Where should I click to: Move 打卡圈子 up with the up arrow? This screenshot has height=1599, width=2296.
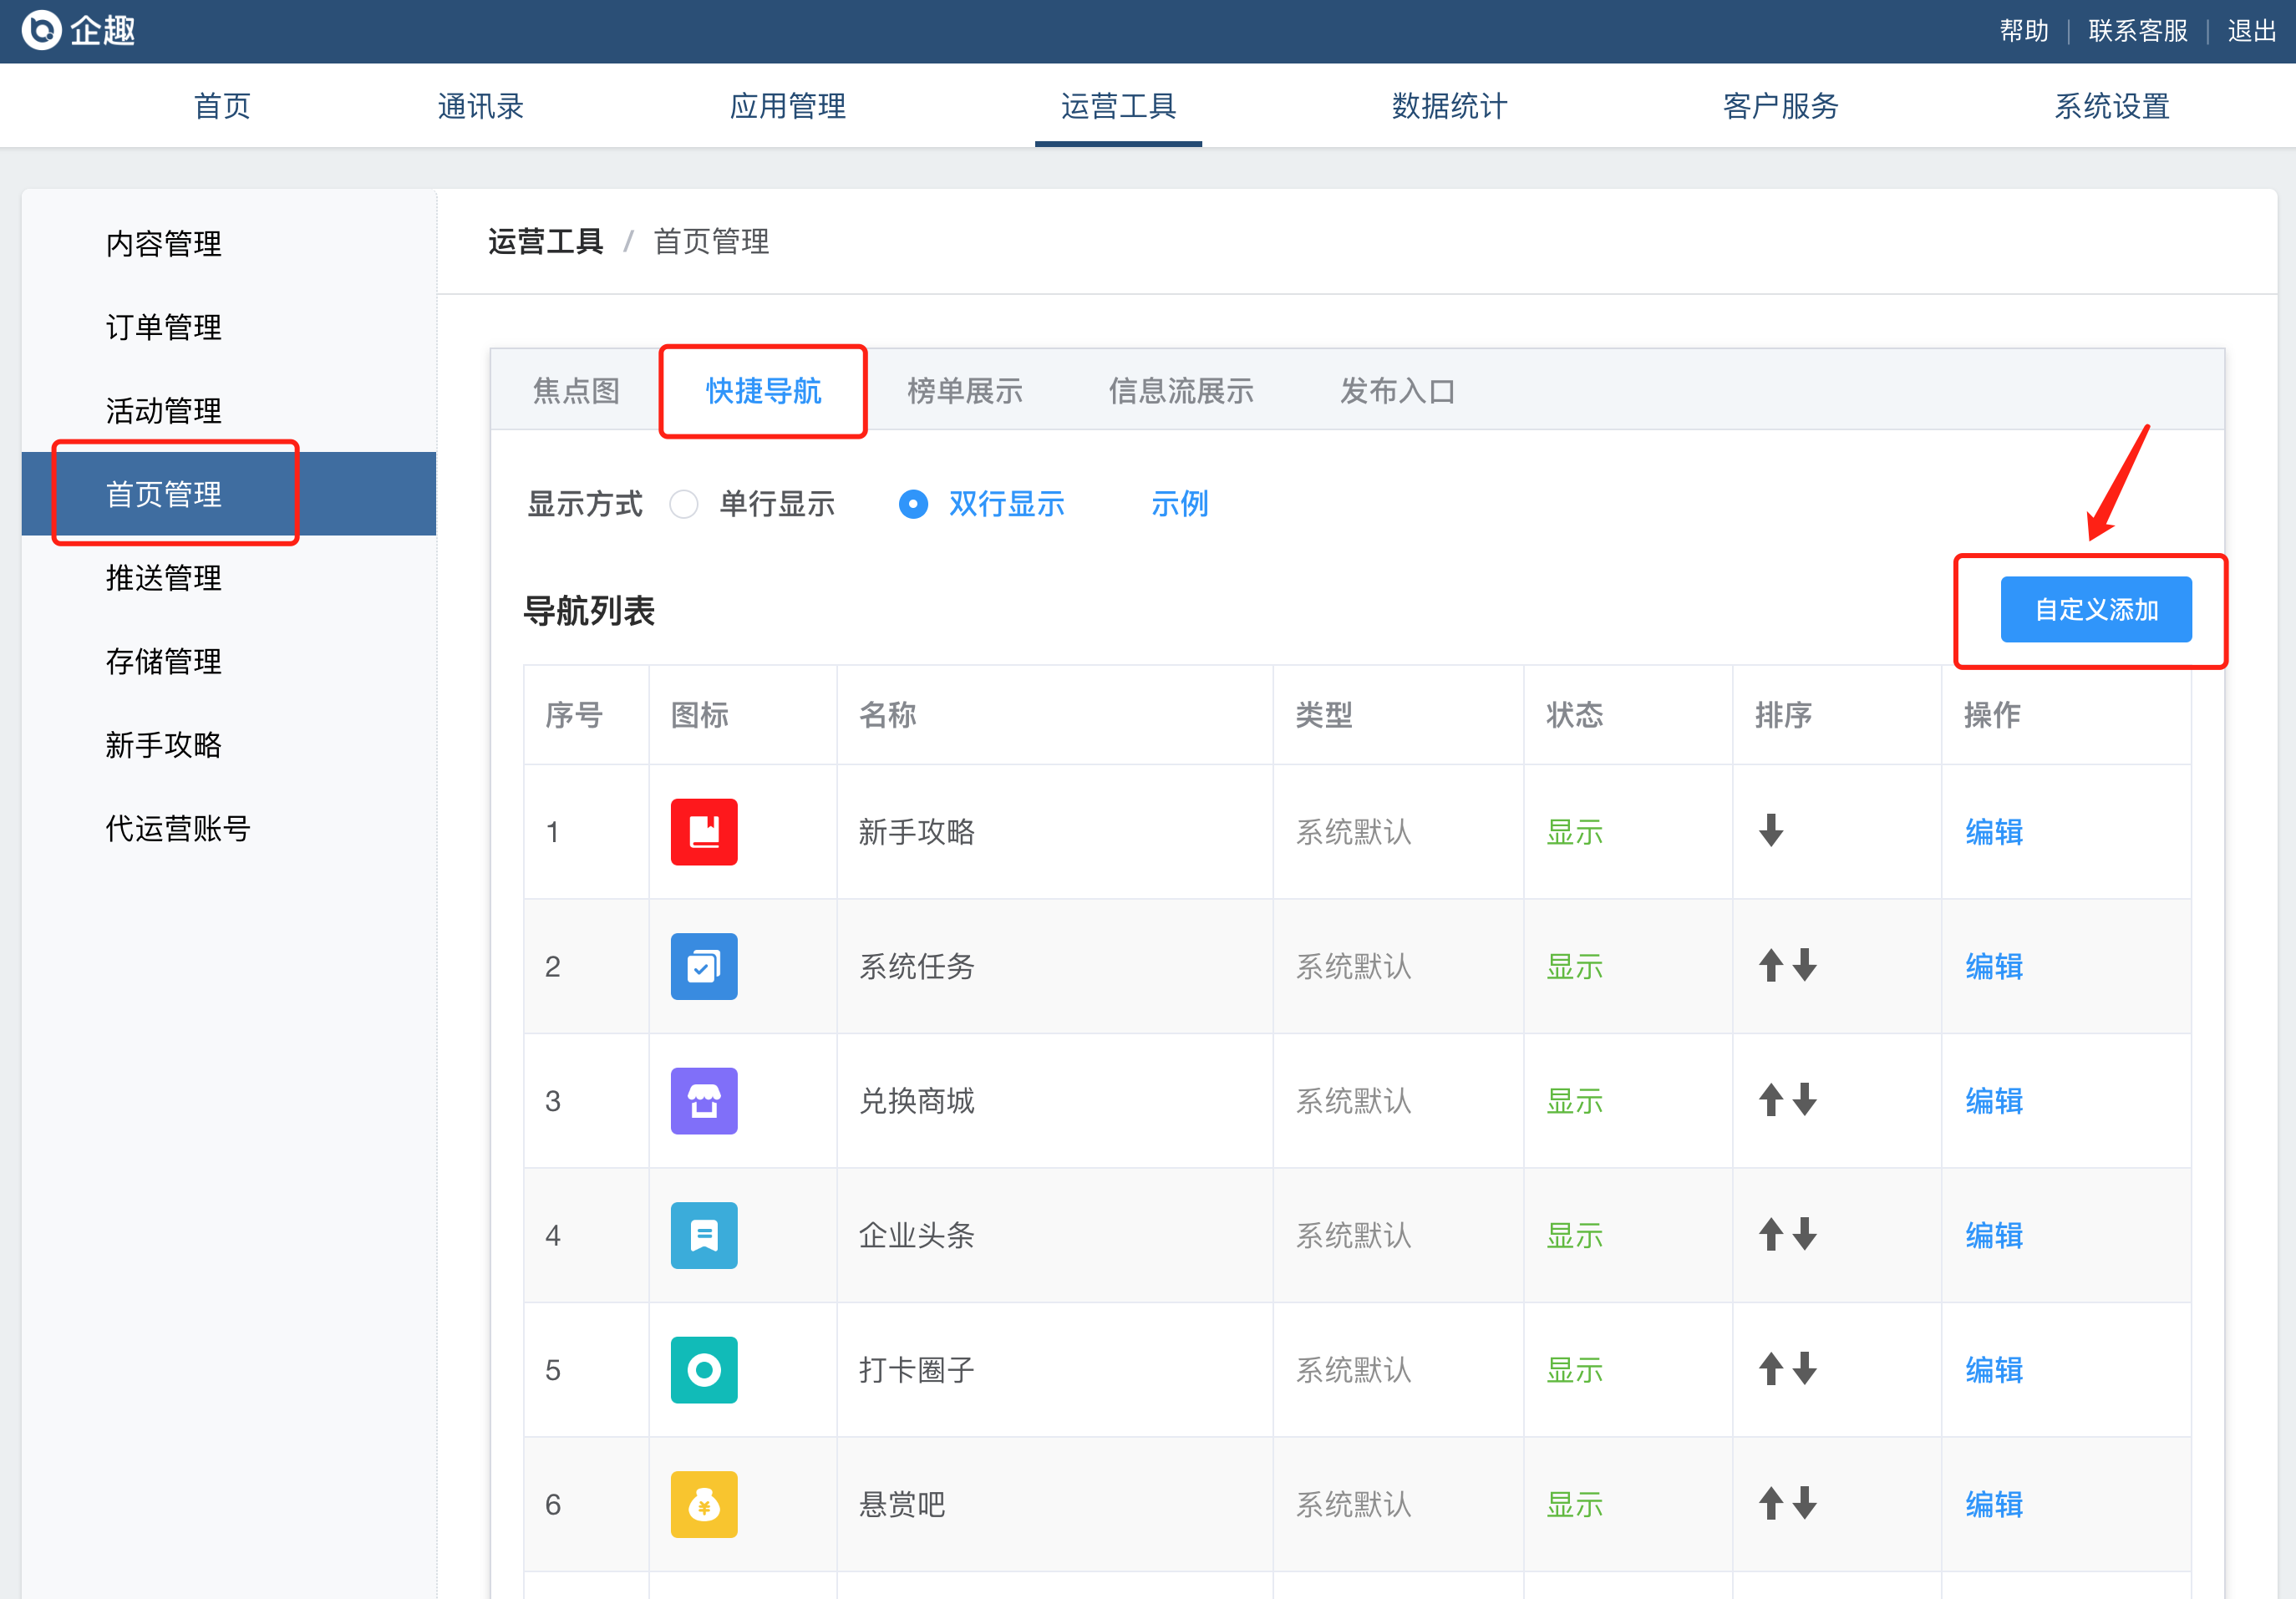click(x=1771, y=1368)
